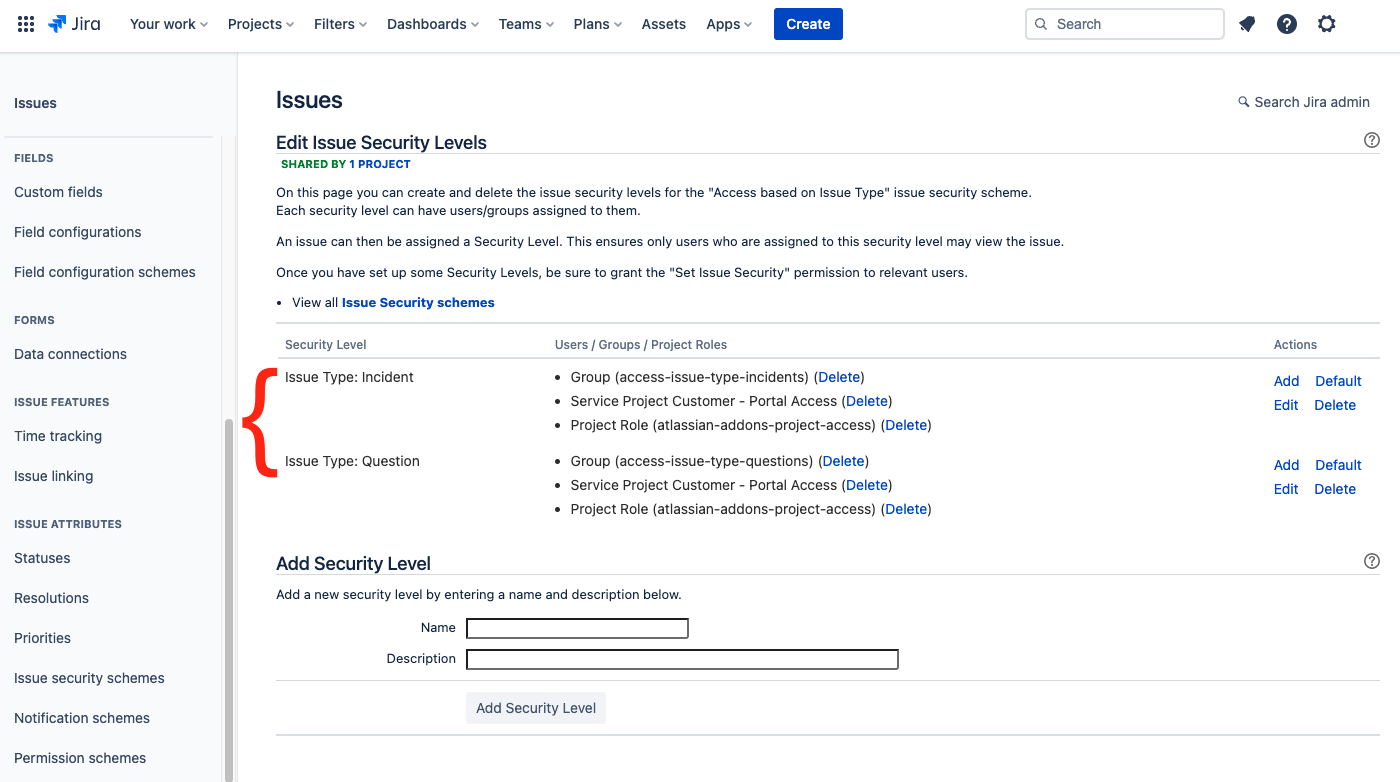Click the help icon beside Add Security Level

point(1371,561)
